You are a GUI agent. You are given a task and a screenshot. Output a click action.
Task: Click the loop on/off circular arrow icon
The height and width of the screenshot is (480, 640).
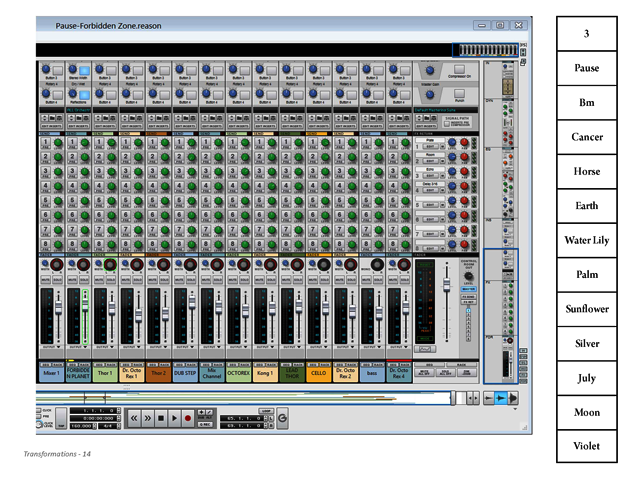(x=282, y=418)
